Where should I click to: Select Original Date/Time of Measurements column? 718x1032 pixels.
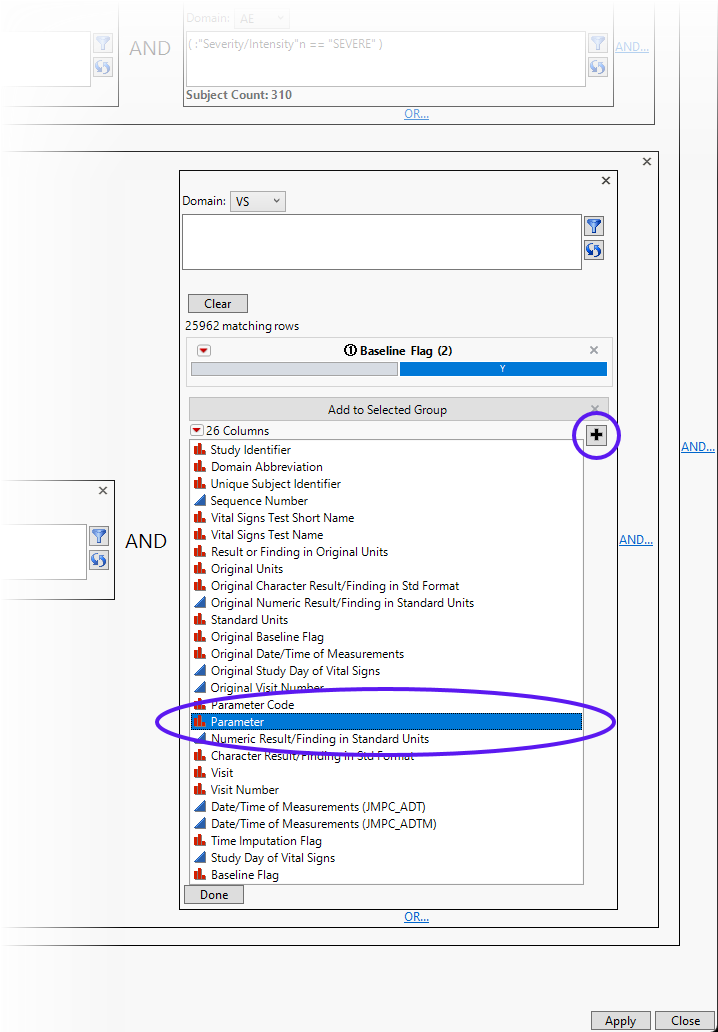[x=386, y=654]
